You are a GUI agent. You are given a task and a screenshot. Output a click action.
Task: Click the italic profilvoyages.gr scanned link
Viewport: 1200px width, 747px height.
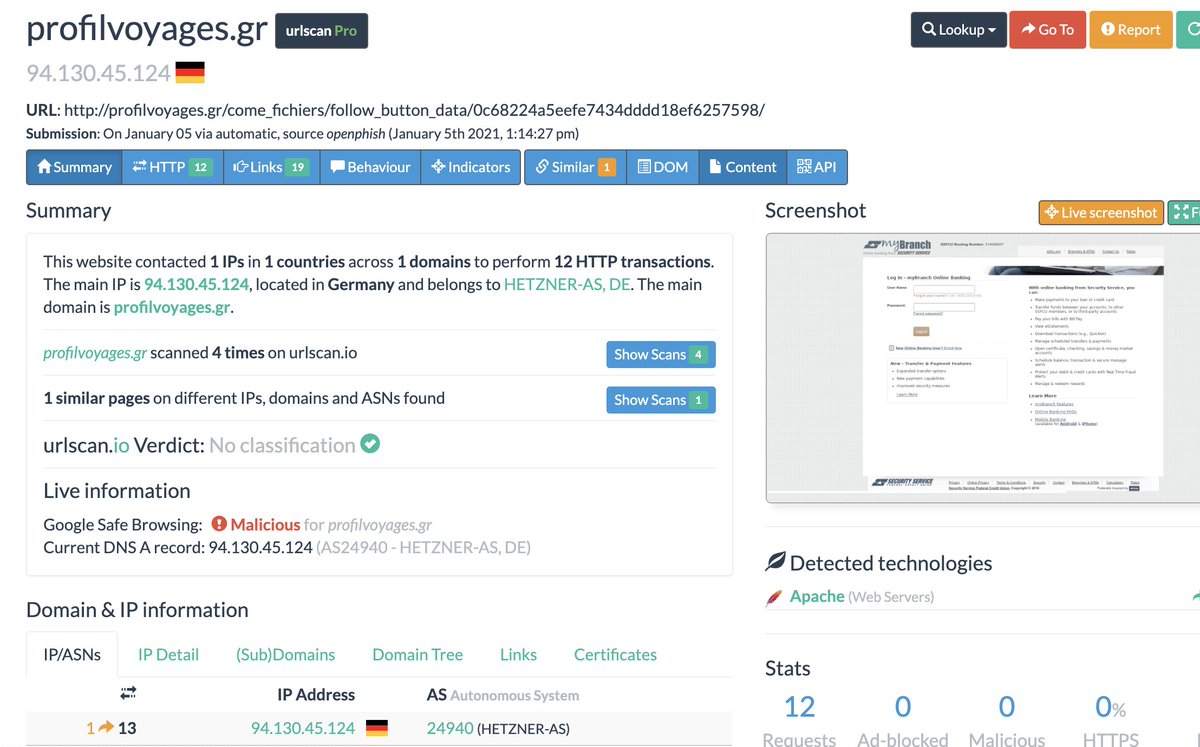[x=95, y=353]
